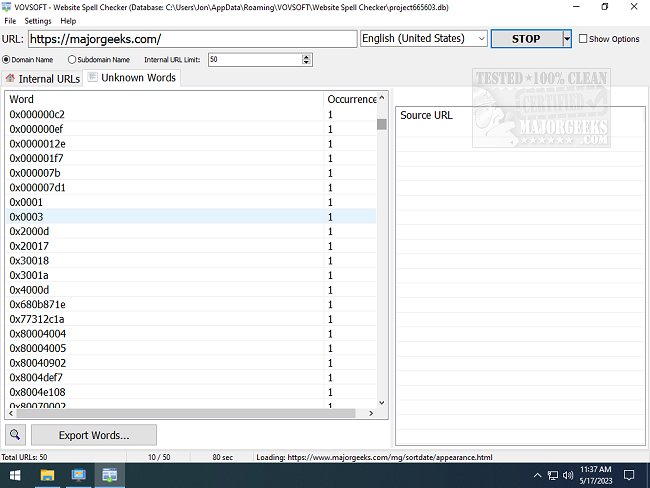Click the magnifier search icon button
The width and height of the screenshot is (650, 488).
tap(15, 435)
